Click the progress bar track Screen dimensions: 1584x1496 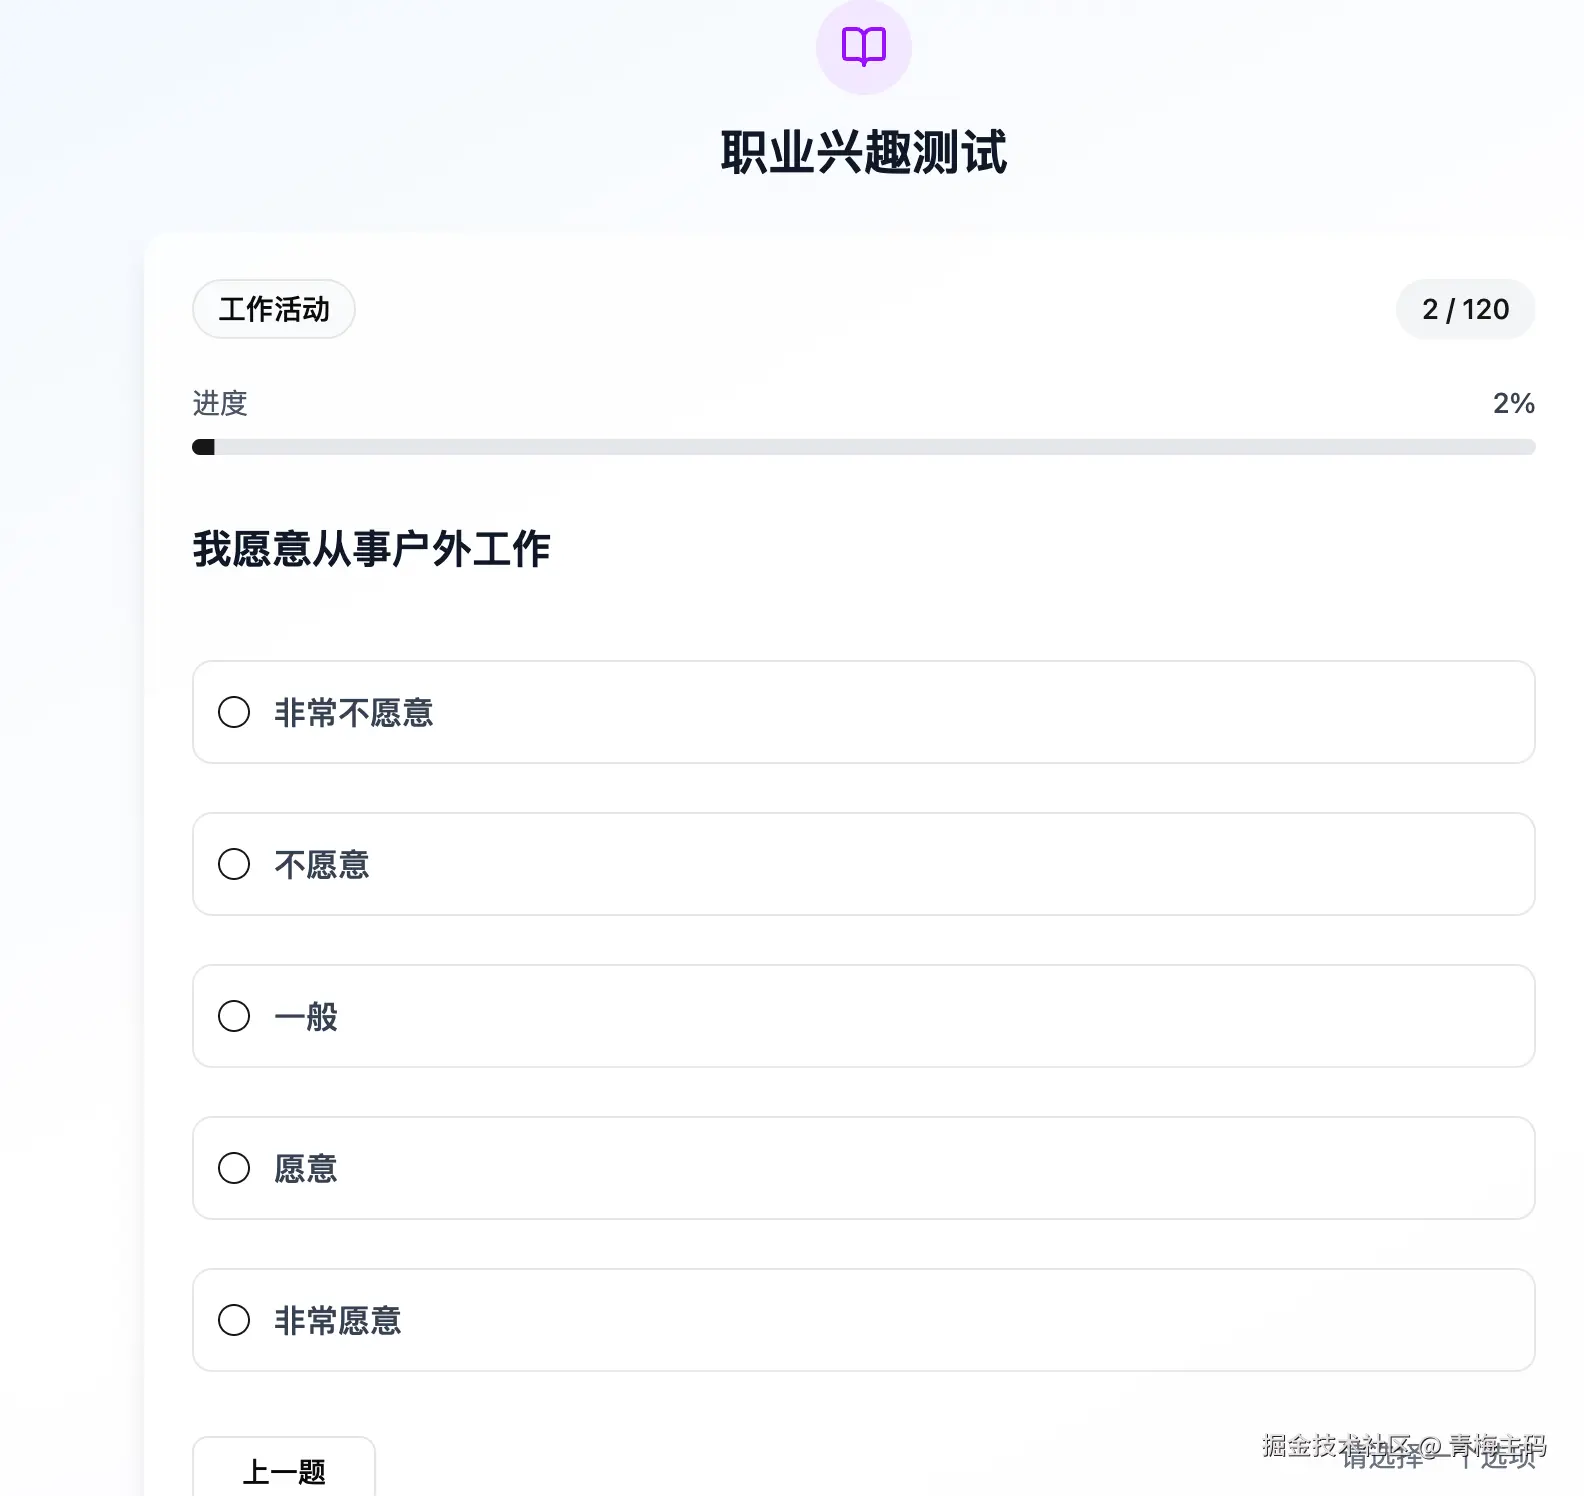click(864, 447)
